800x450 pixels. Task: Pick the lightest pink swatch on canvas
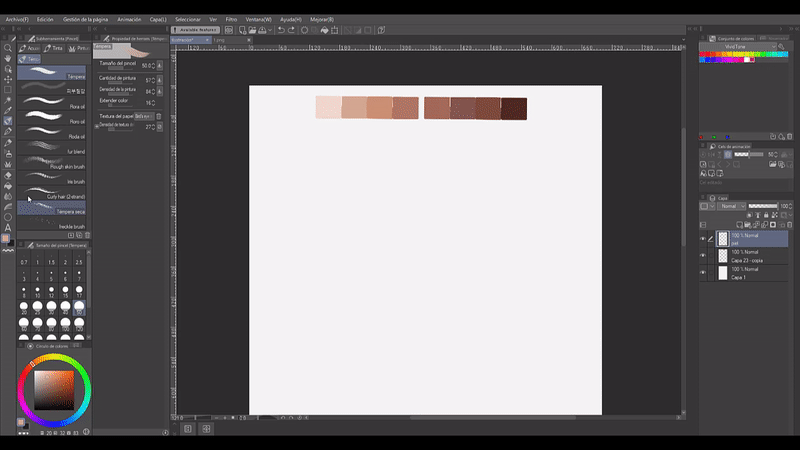tap(328, 107)
